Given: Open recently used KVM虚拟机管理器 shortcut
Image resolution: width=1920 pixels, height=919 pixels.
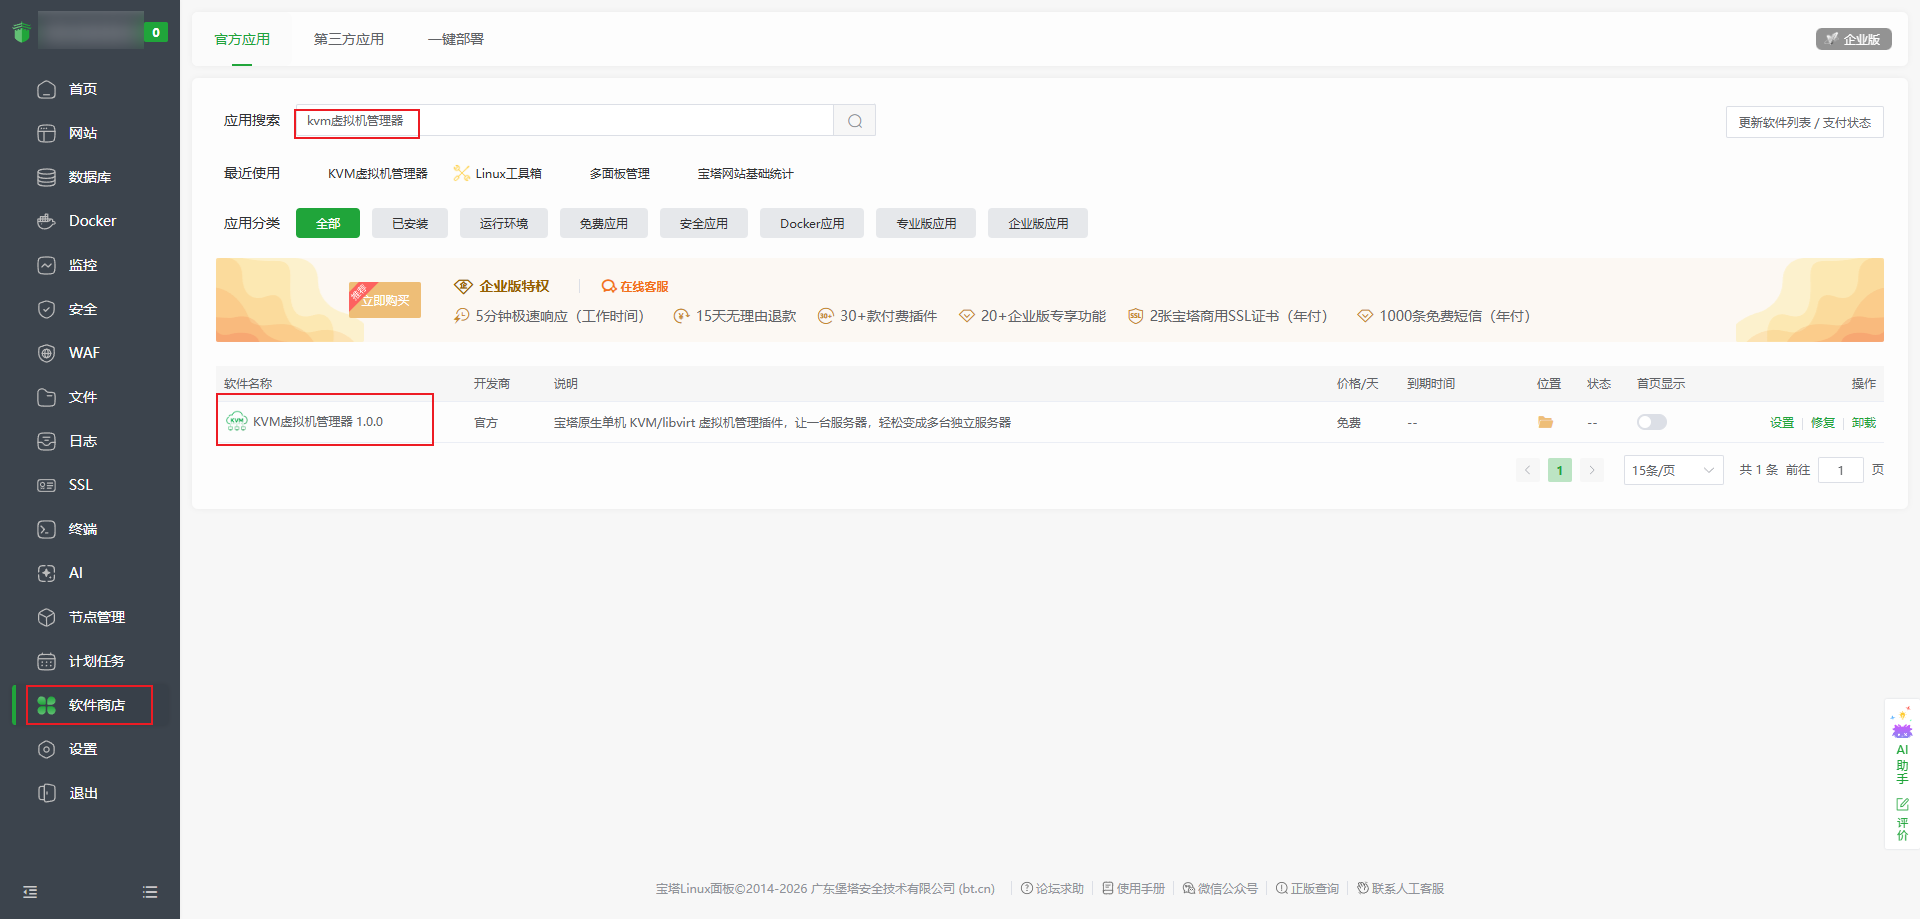Looking at the screenshot, I should point(378,173).
